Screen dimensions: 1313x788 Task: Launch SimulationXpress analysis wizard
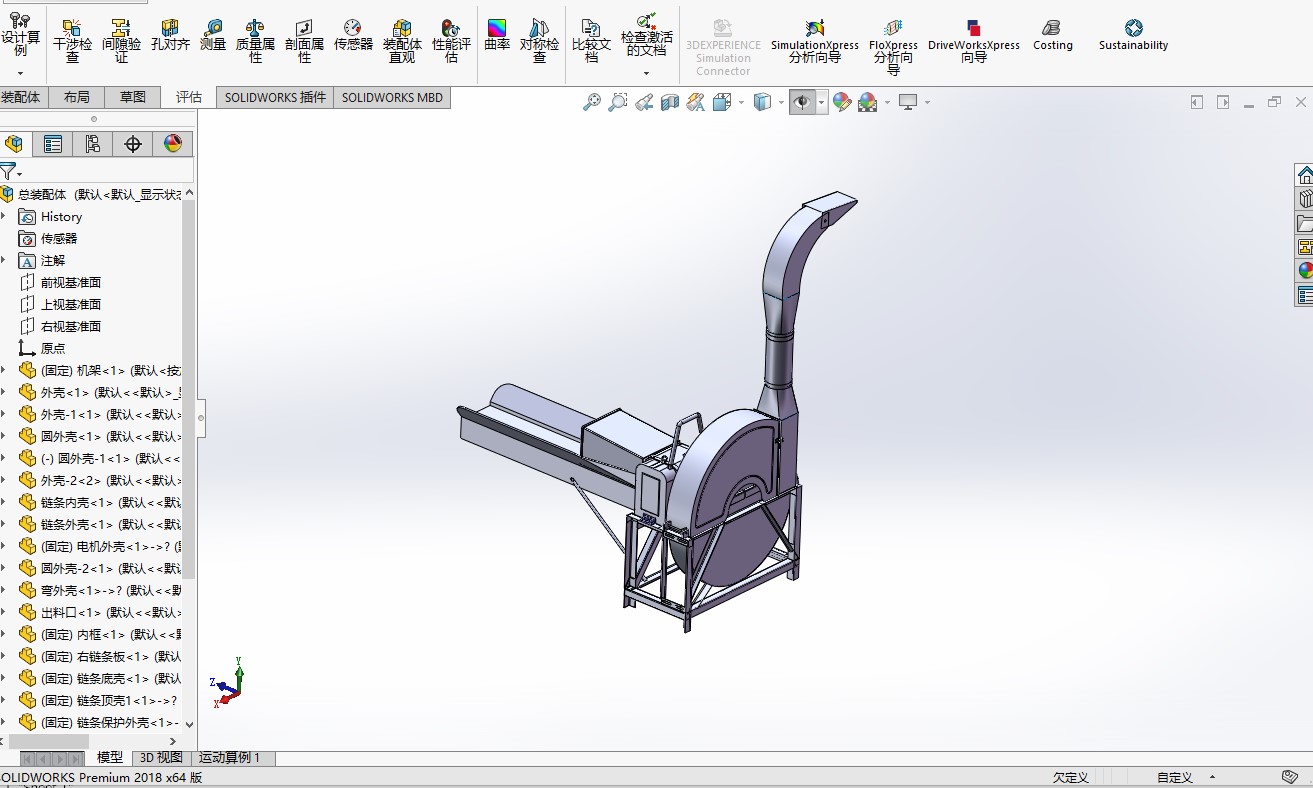pos(815,41)
